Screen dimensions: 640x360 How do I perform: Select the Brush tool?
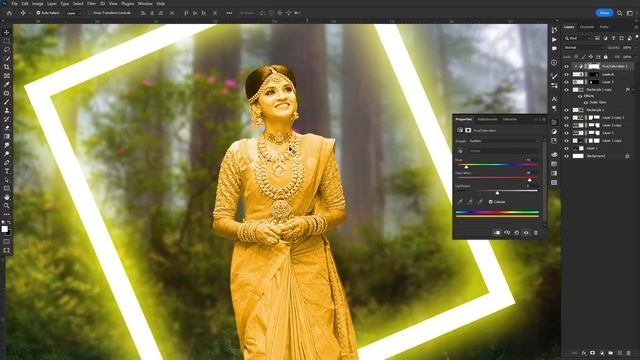[7, 102]
